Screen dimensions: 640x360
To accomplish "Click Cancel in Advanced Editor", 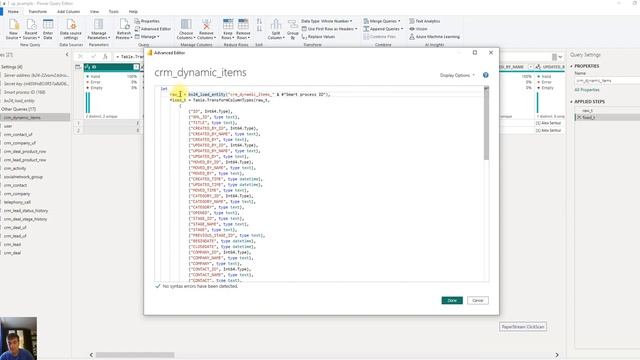I will pos(478,300).
